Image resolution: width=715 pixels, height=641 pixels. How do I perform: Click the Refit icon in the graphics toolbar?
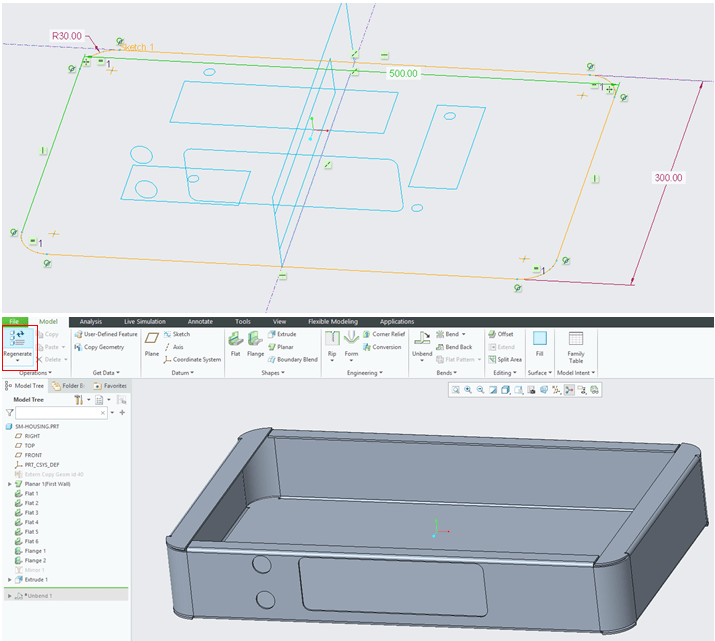pos(454,390)
